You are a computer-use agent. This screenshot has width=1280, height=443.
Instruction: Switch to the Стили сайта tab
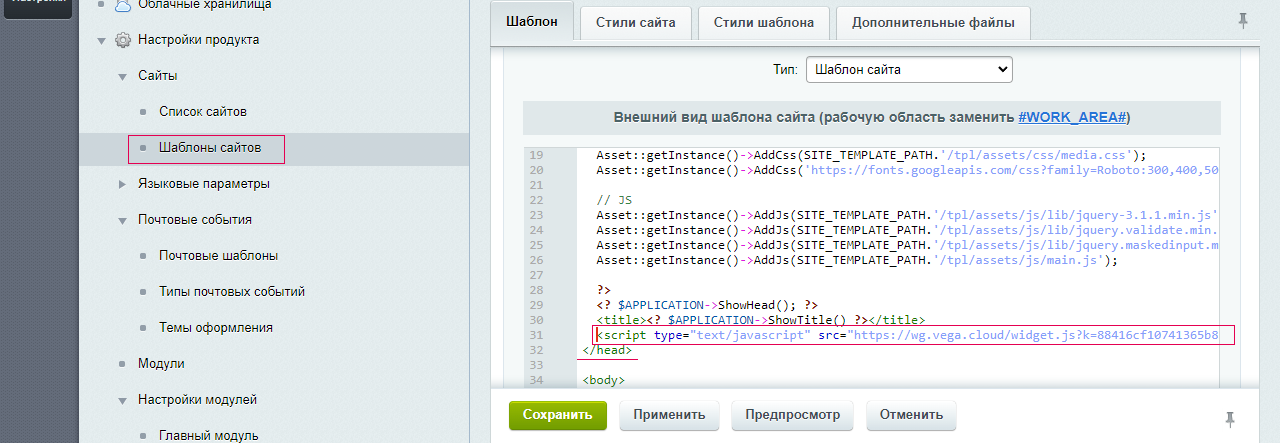pos(635,22)
